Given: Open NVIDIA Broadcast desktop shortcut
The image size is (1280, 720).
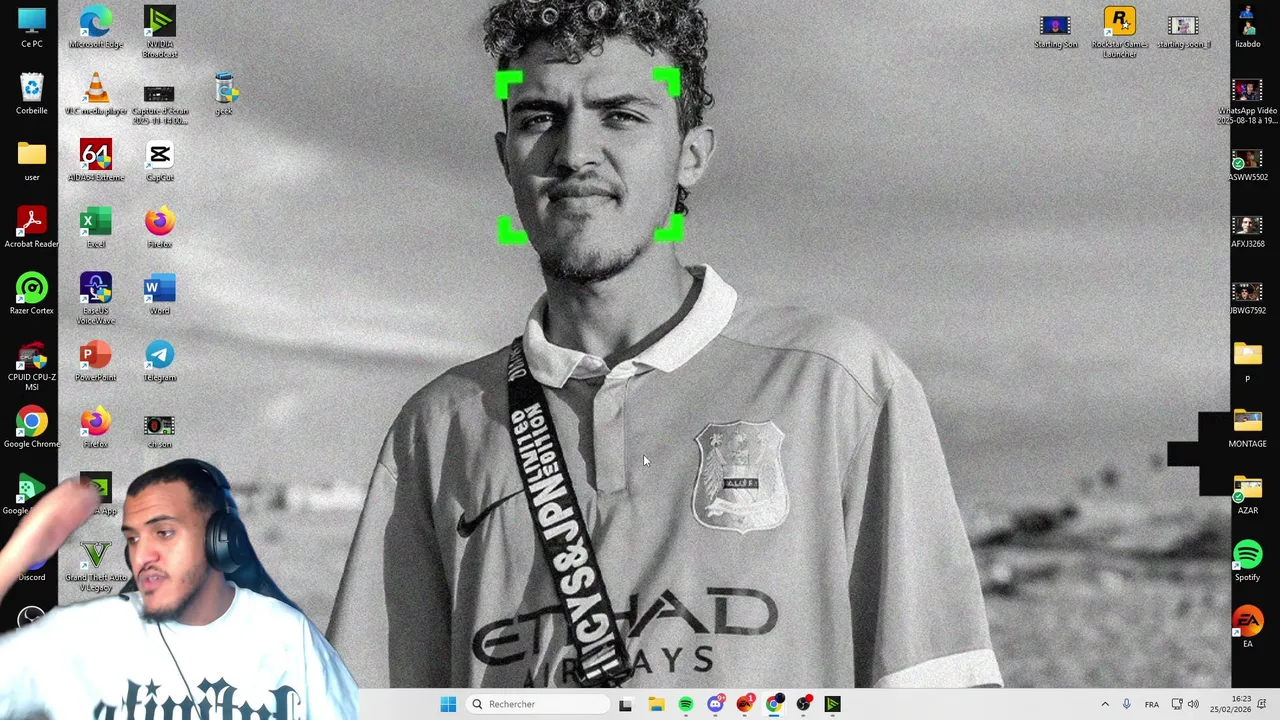Looking at the screenshot, I should 160,32.
